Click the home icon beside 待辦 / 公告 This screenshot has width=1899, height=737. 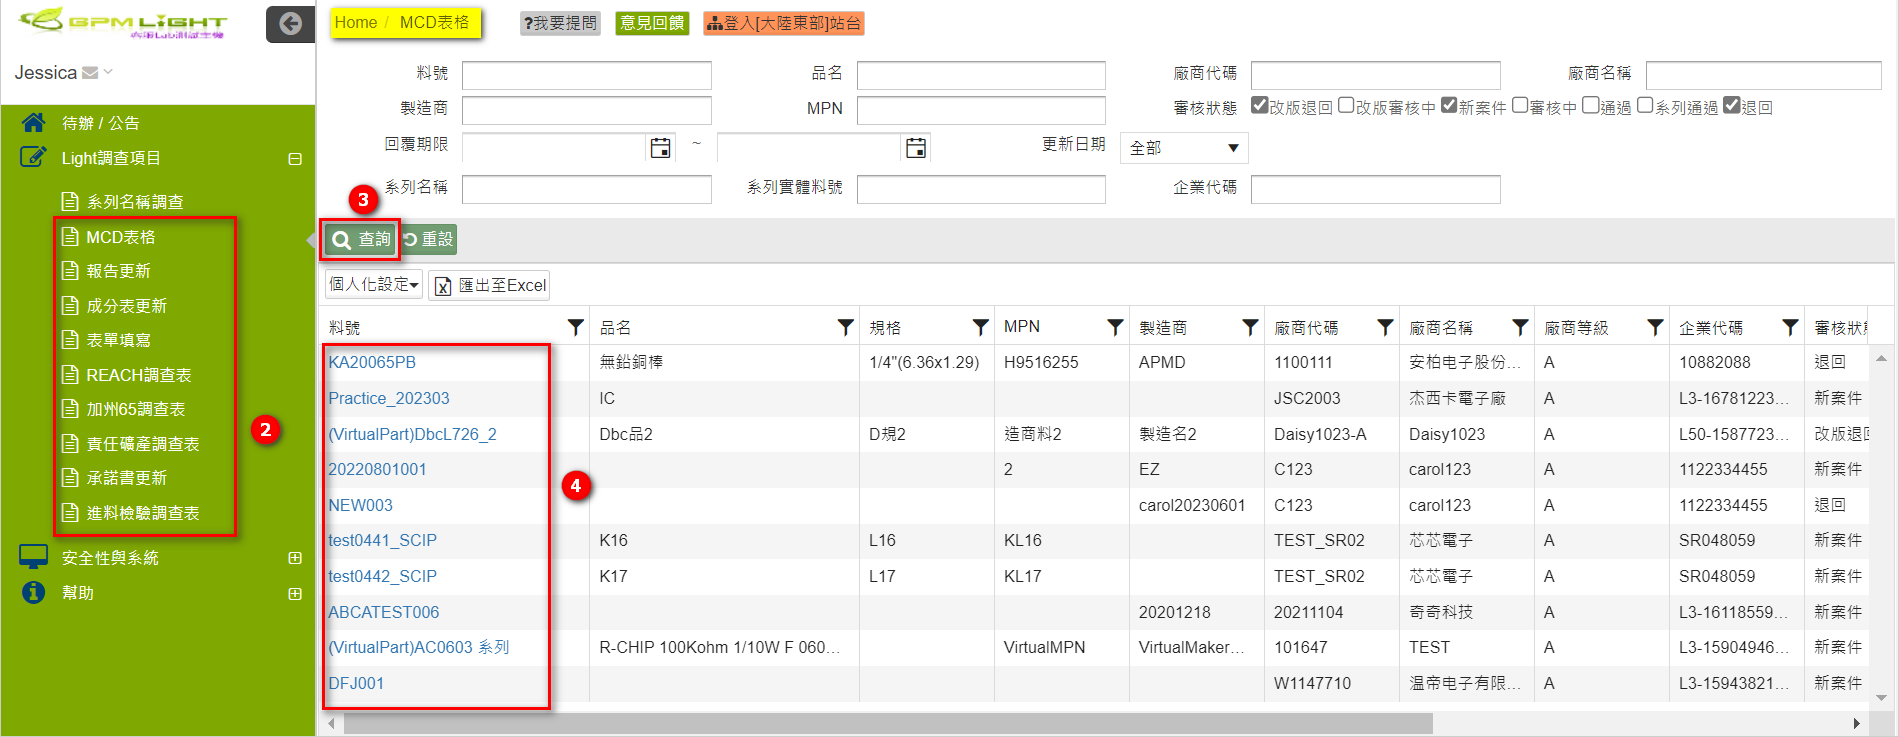coord(34,122)
